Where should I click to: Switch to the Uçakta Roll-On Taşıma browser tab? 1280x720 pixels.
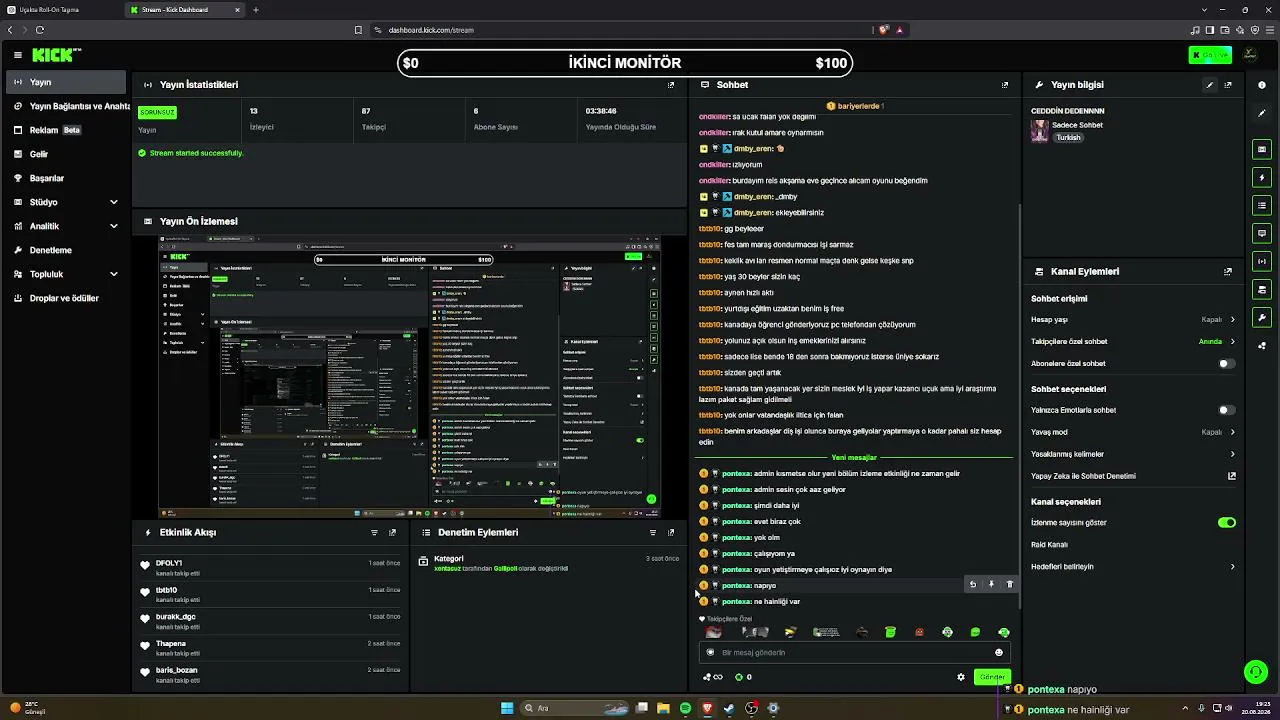tap(60, 10)
